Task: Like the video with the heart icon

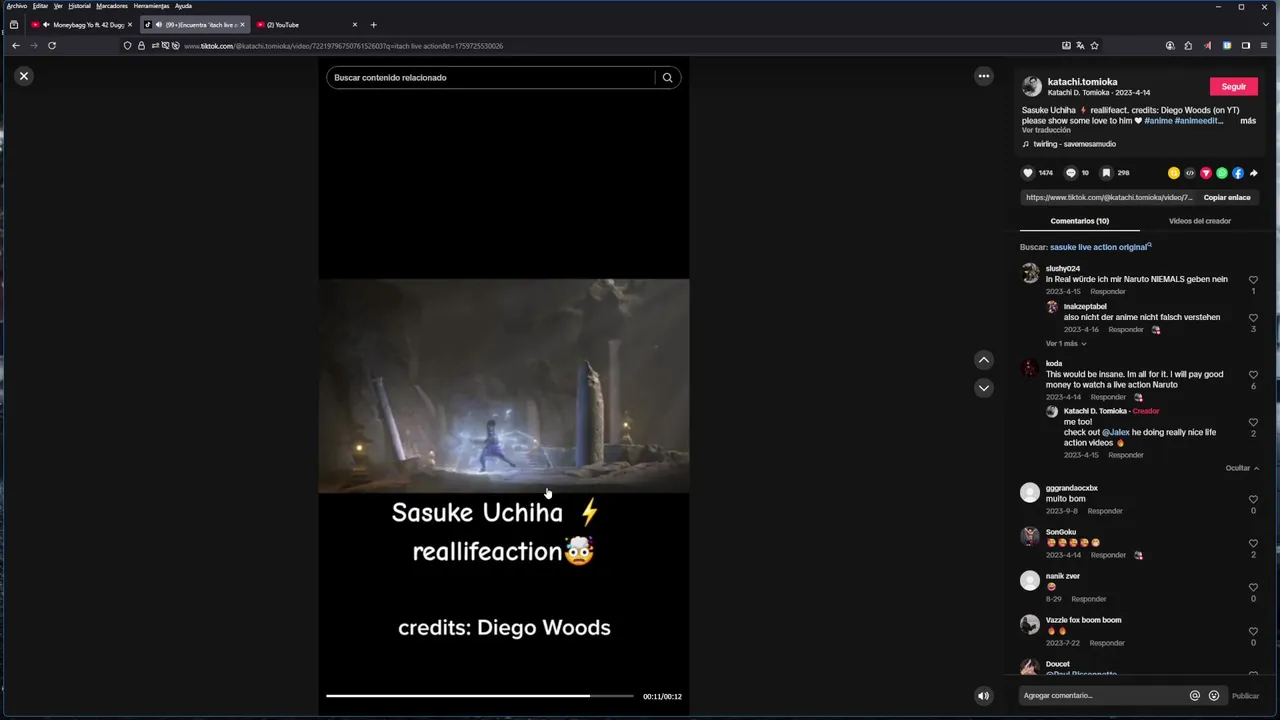Action: click(1028, 173)
